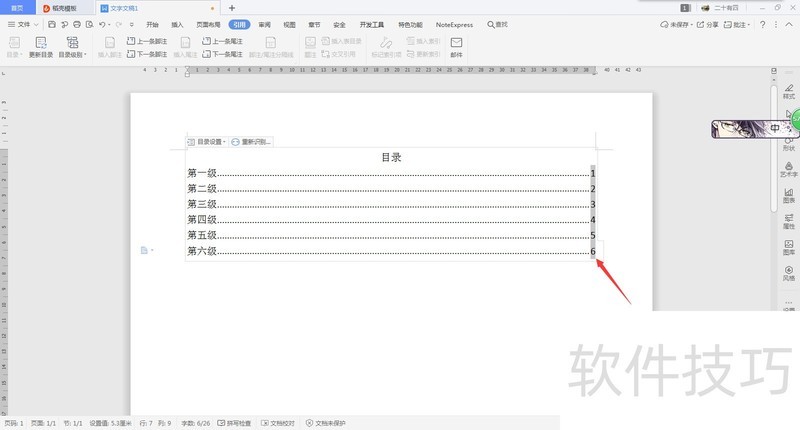Click the question mark help icon
This screenshot has width=800, height=430.
(762, 24)
